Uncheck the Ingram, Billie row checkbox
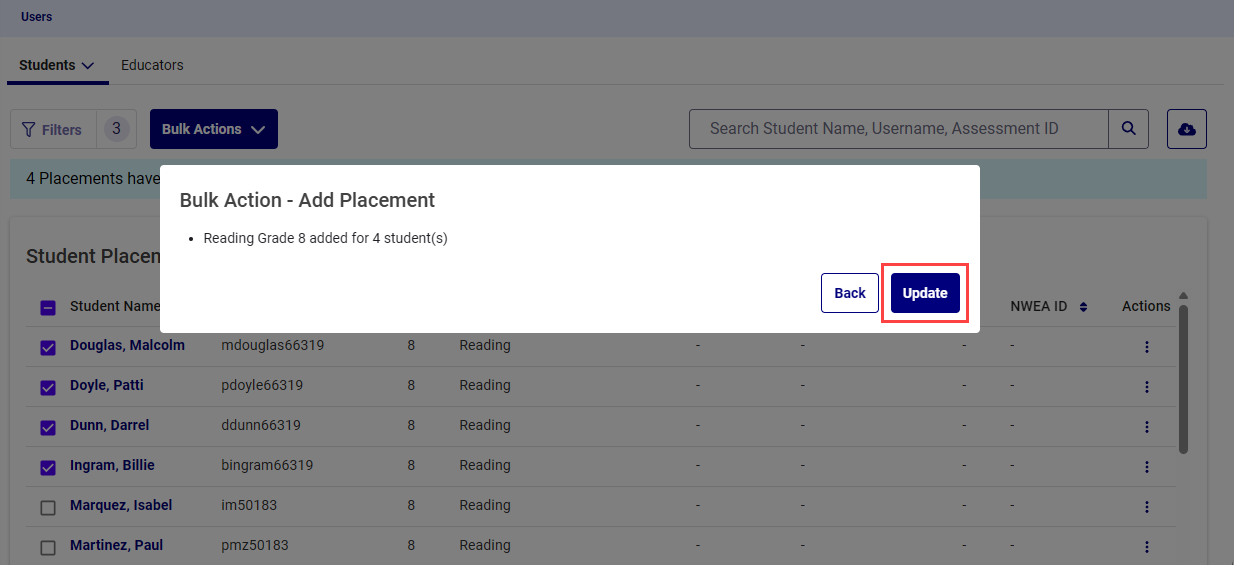This screenshot has height=565, width=1234. coord(48,468)
